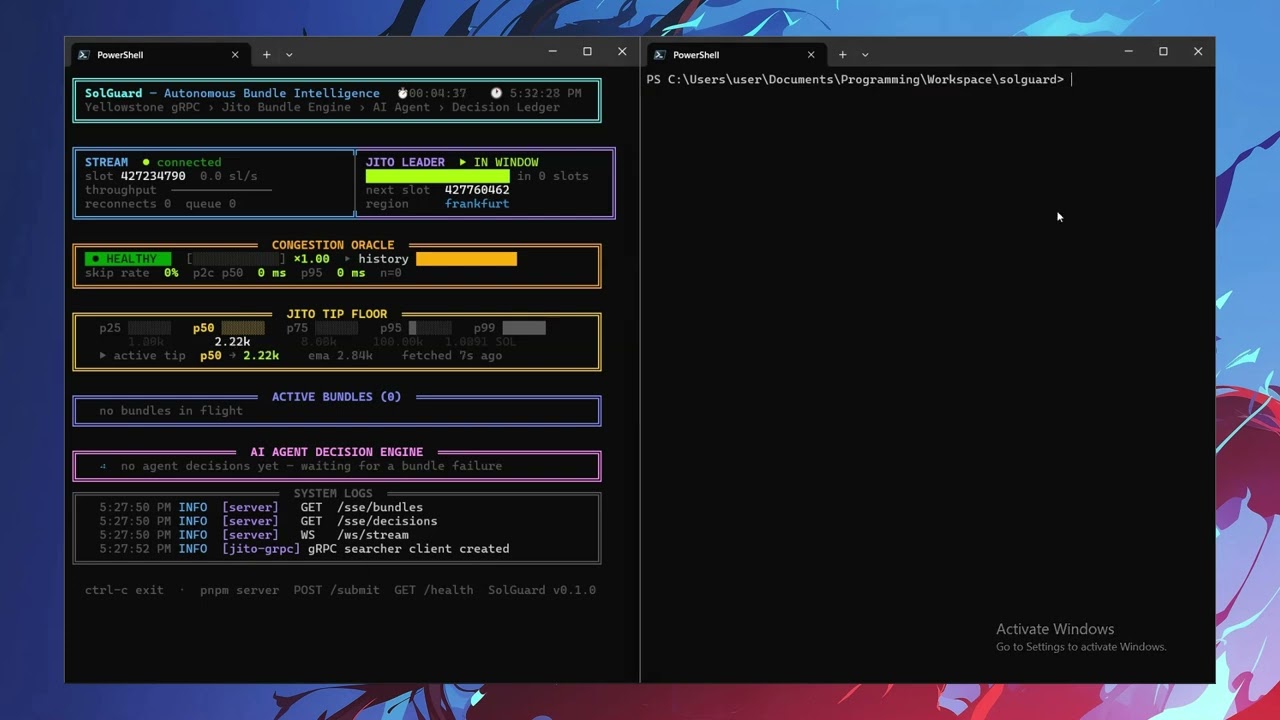1280x720 pixels.
Task: Click the SolGuard v0.1.0 version text
Action: (542, 590)
